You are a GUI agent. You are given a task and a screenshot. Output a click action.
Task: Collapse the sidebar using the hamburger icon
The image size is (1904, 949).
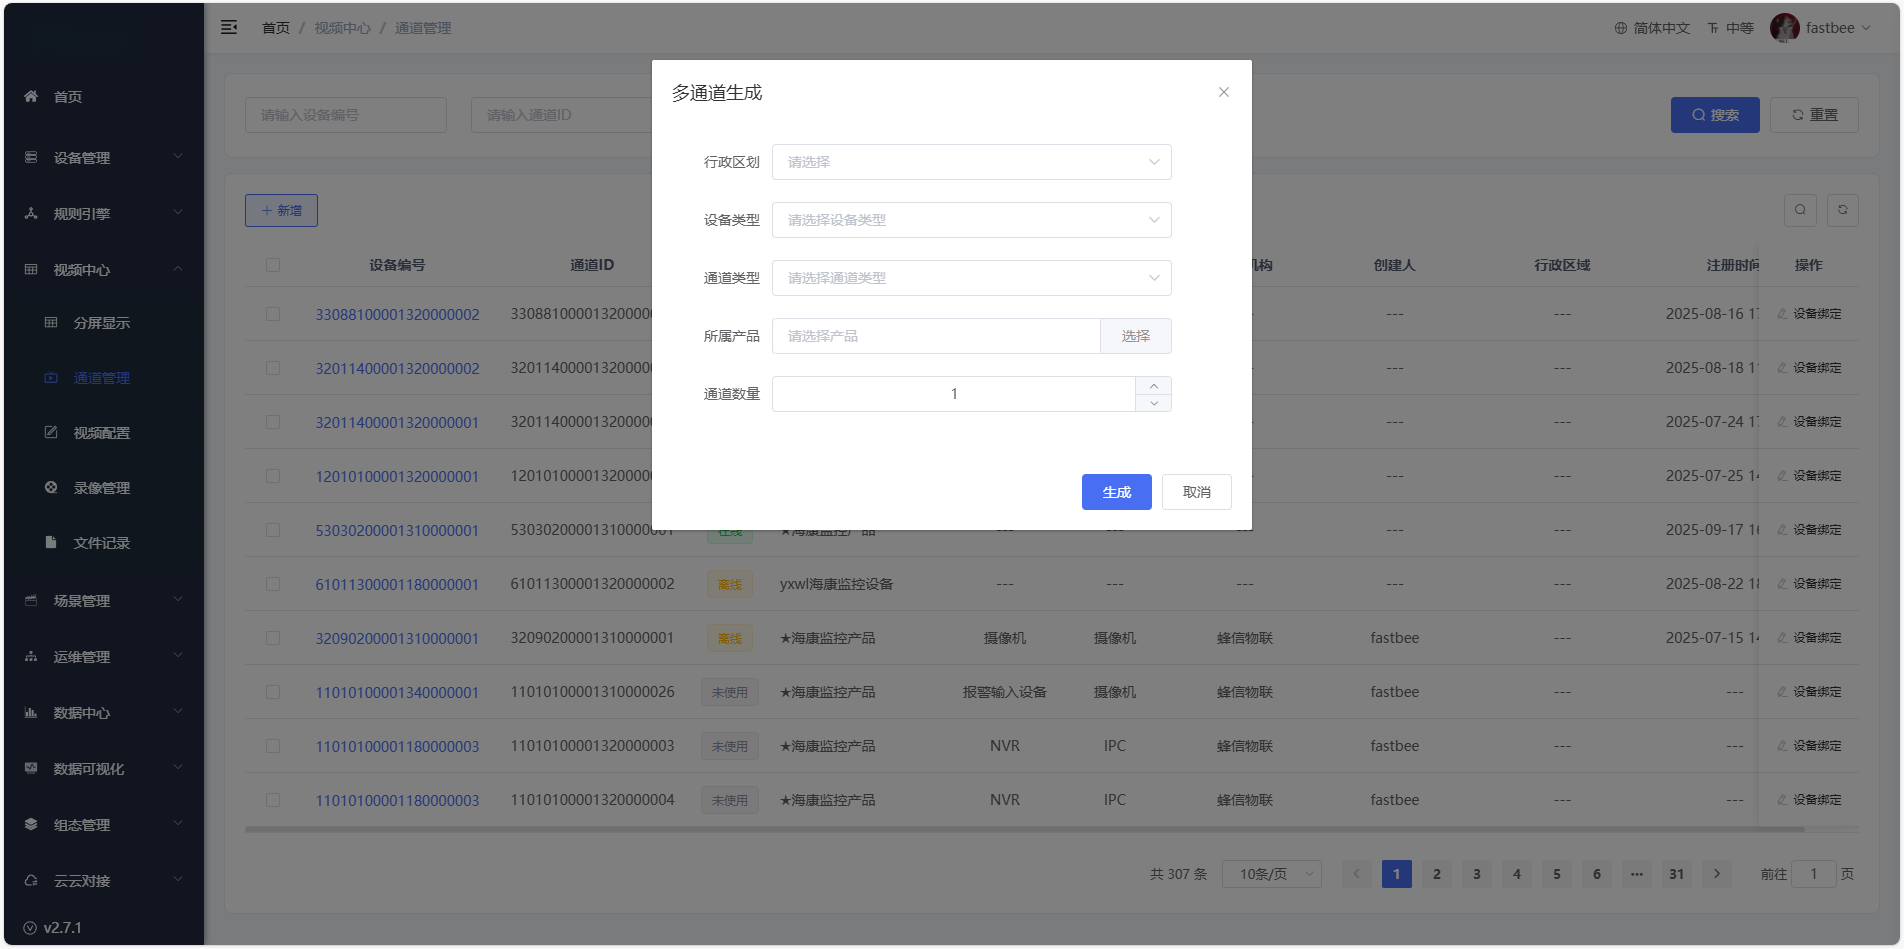click(x=229, y=28)
